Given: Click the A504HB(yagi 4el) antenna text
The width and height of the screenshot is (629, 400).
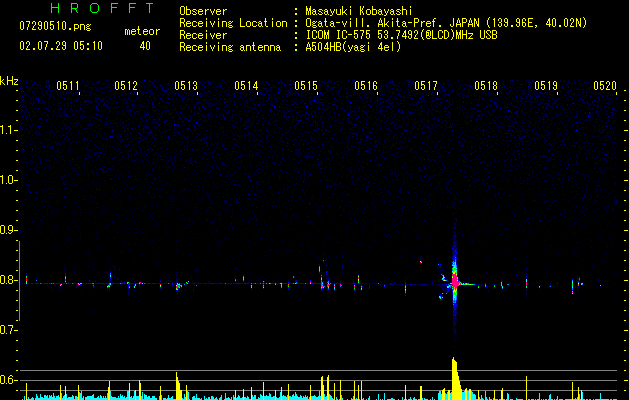Looking at the screenshot, I should pos(353,47).
